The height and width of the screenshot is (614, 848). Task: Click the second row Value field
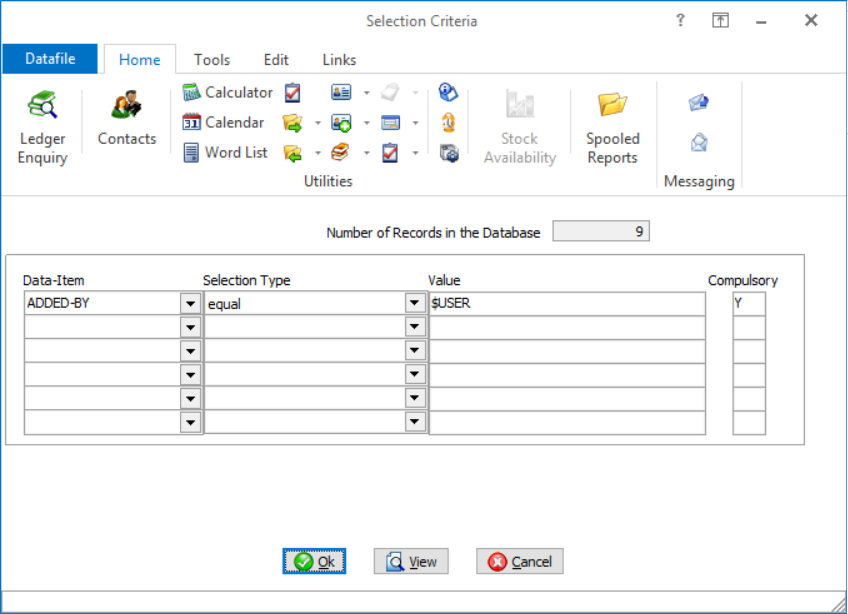(567, 327)
